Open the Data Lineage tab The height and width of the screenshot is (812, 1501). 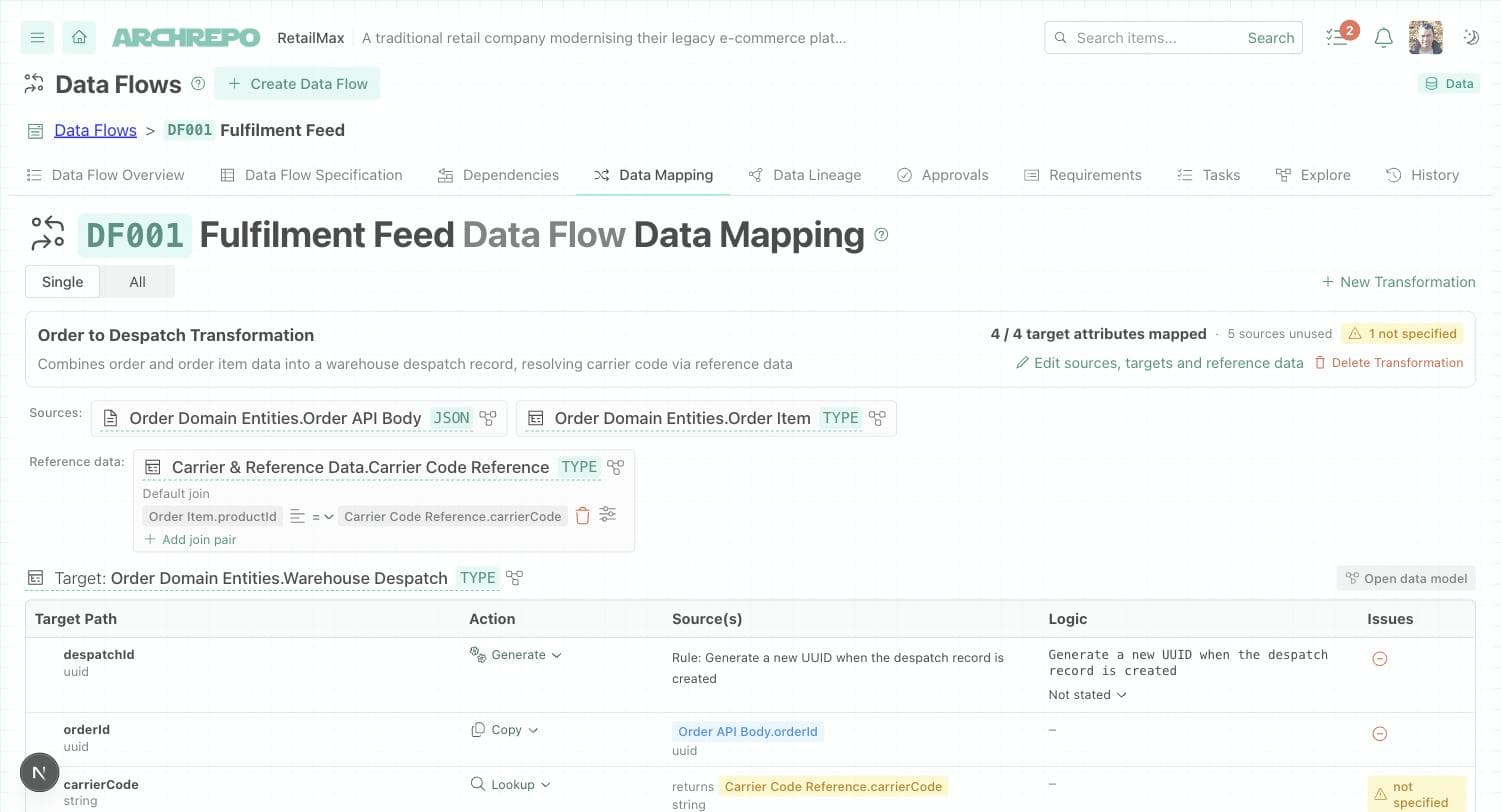point(805,175)
